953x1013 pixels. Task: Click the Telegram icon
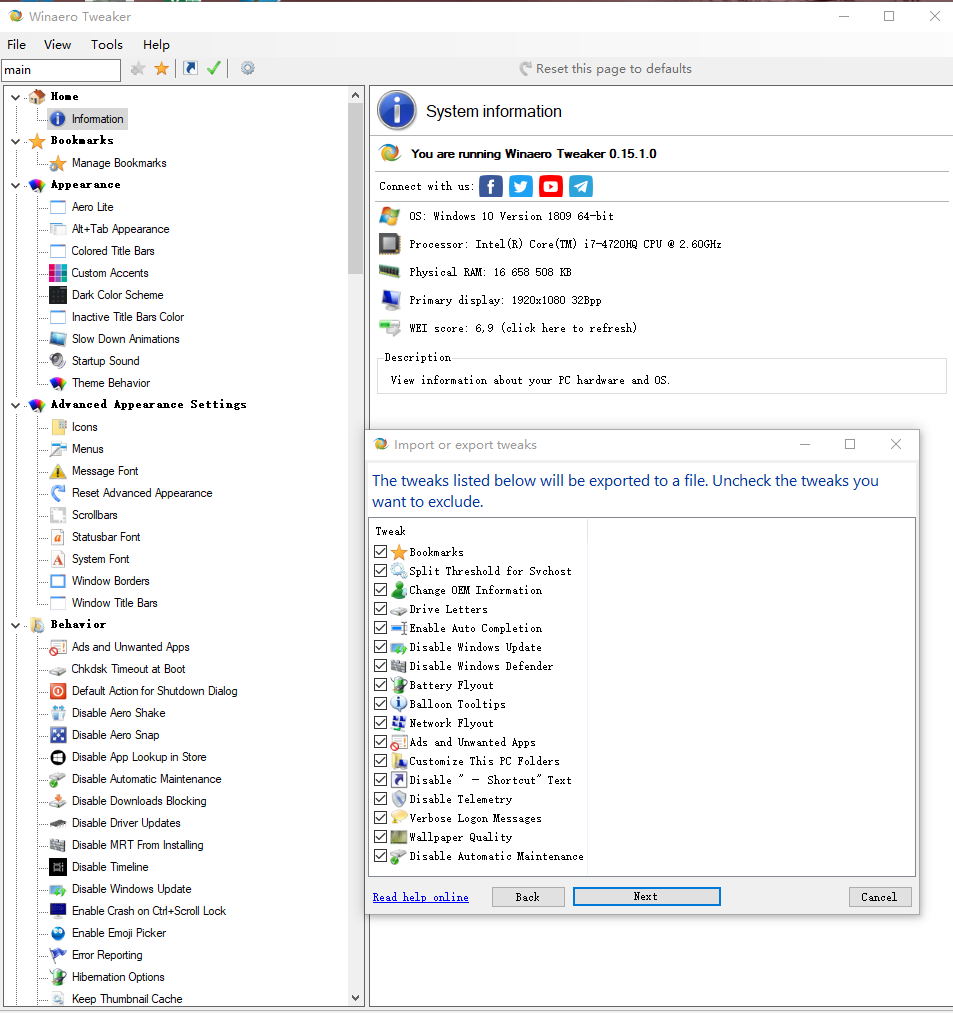pyautogui.click(x=581, y=187)
